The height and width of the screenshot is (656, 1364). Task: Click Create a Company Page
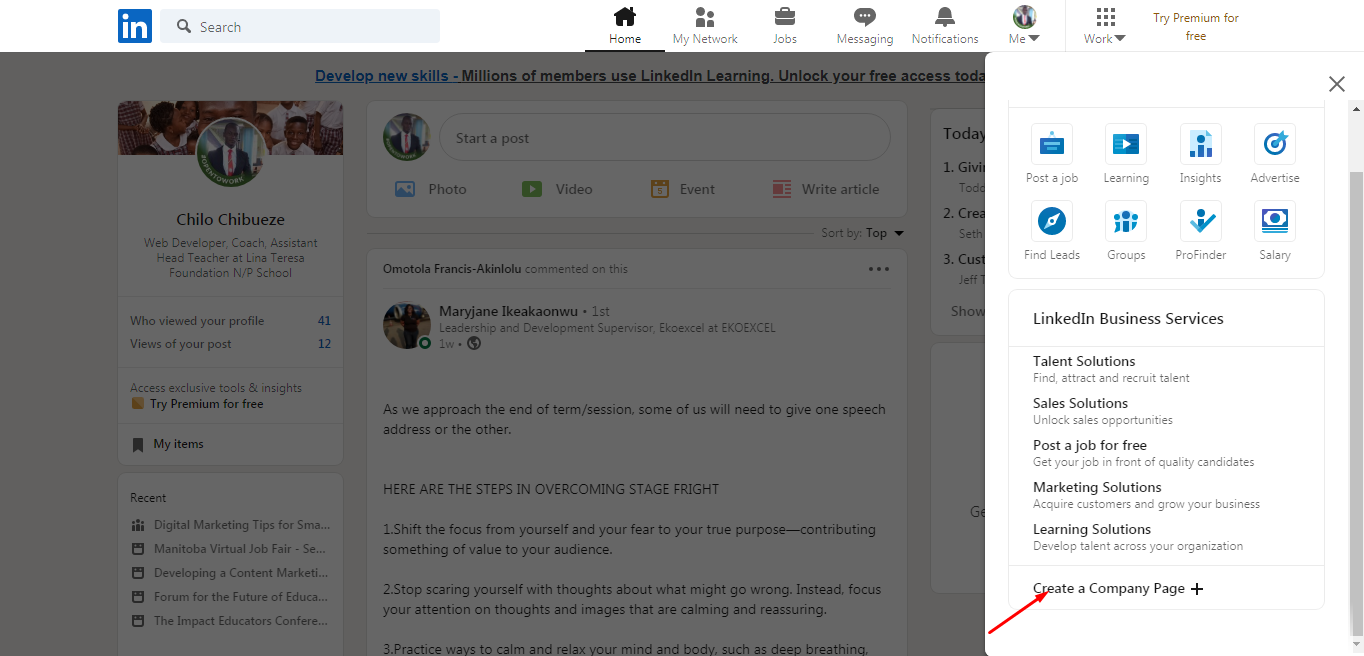tap(1109, 588)
